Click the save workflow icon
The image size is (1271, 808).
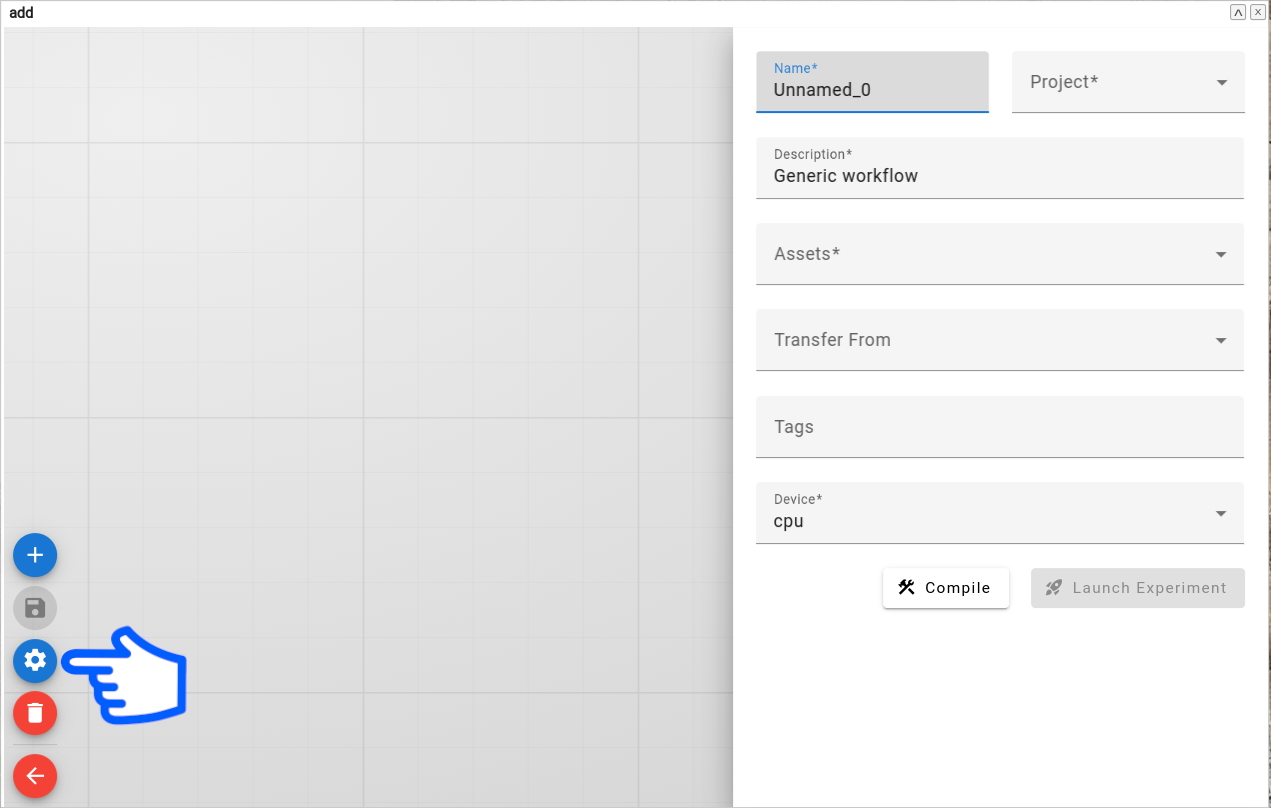(x=35, y=608)
